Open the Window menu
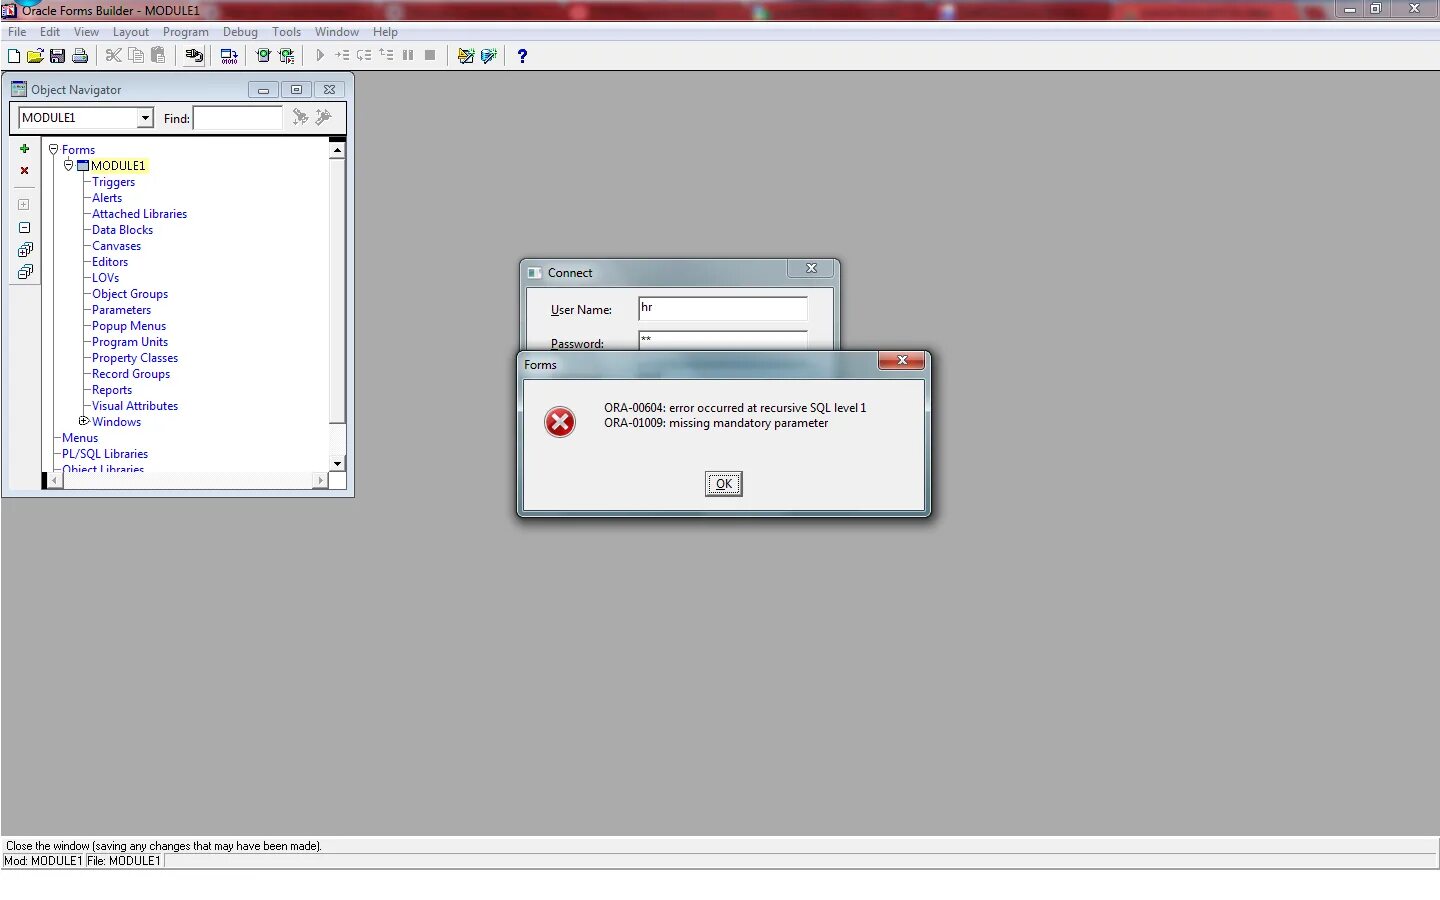Image resolution: width=1440 pixels, height=900 pixels. pos(337,32)
